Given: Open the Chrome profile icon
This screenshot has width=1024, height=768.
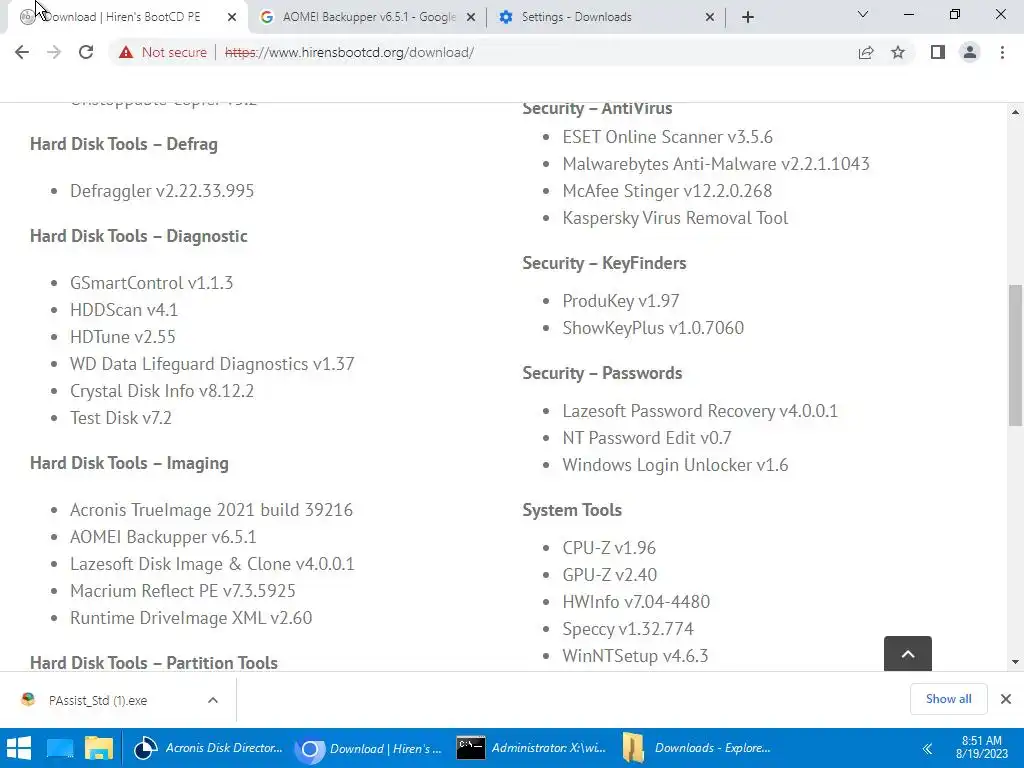Looking at the screenshot, I should point(970,52).
